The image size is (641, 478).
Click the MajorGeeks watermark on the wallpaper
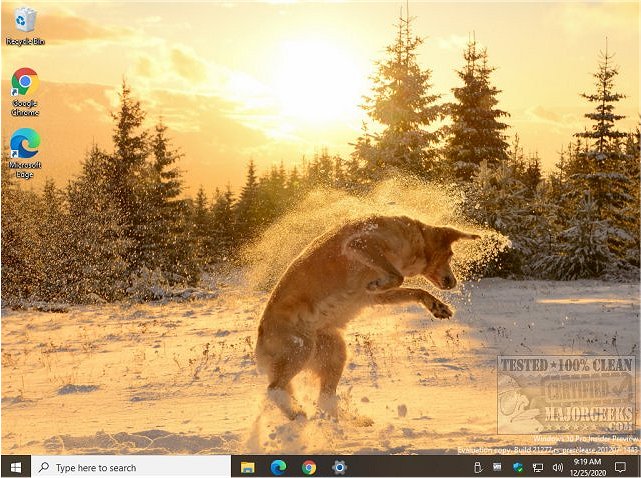pos(567,395)
